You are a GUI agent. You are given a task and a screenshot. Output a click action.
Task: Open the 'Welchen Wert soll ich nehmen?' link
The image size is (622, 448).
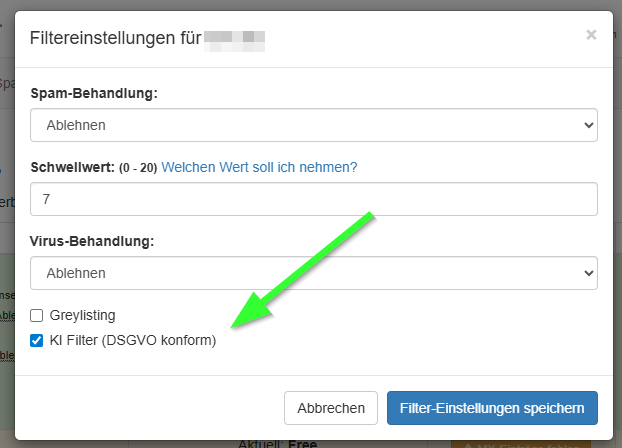point(259,167)
